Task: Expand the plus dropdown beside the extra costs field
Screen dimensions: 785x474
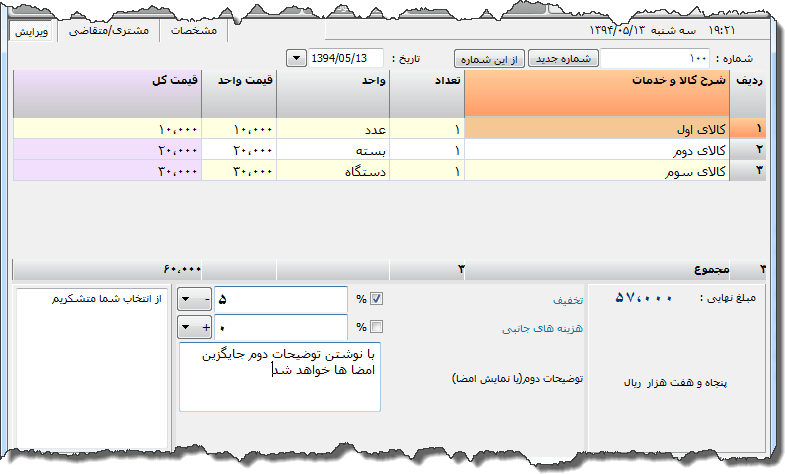Action: (x=192, y=326)
